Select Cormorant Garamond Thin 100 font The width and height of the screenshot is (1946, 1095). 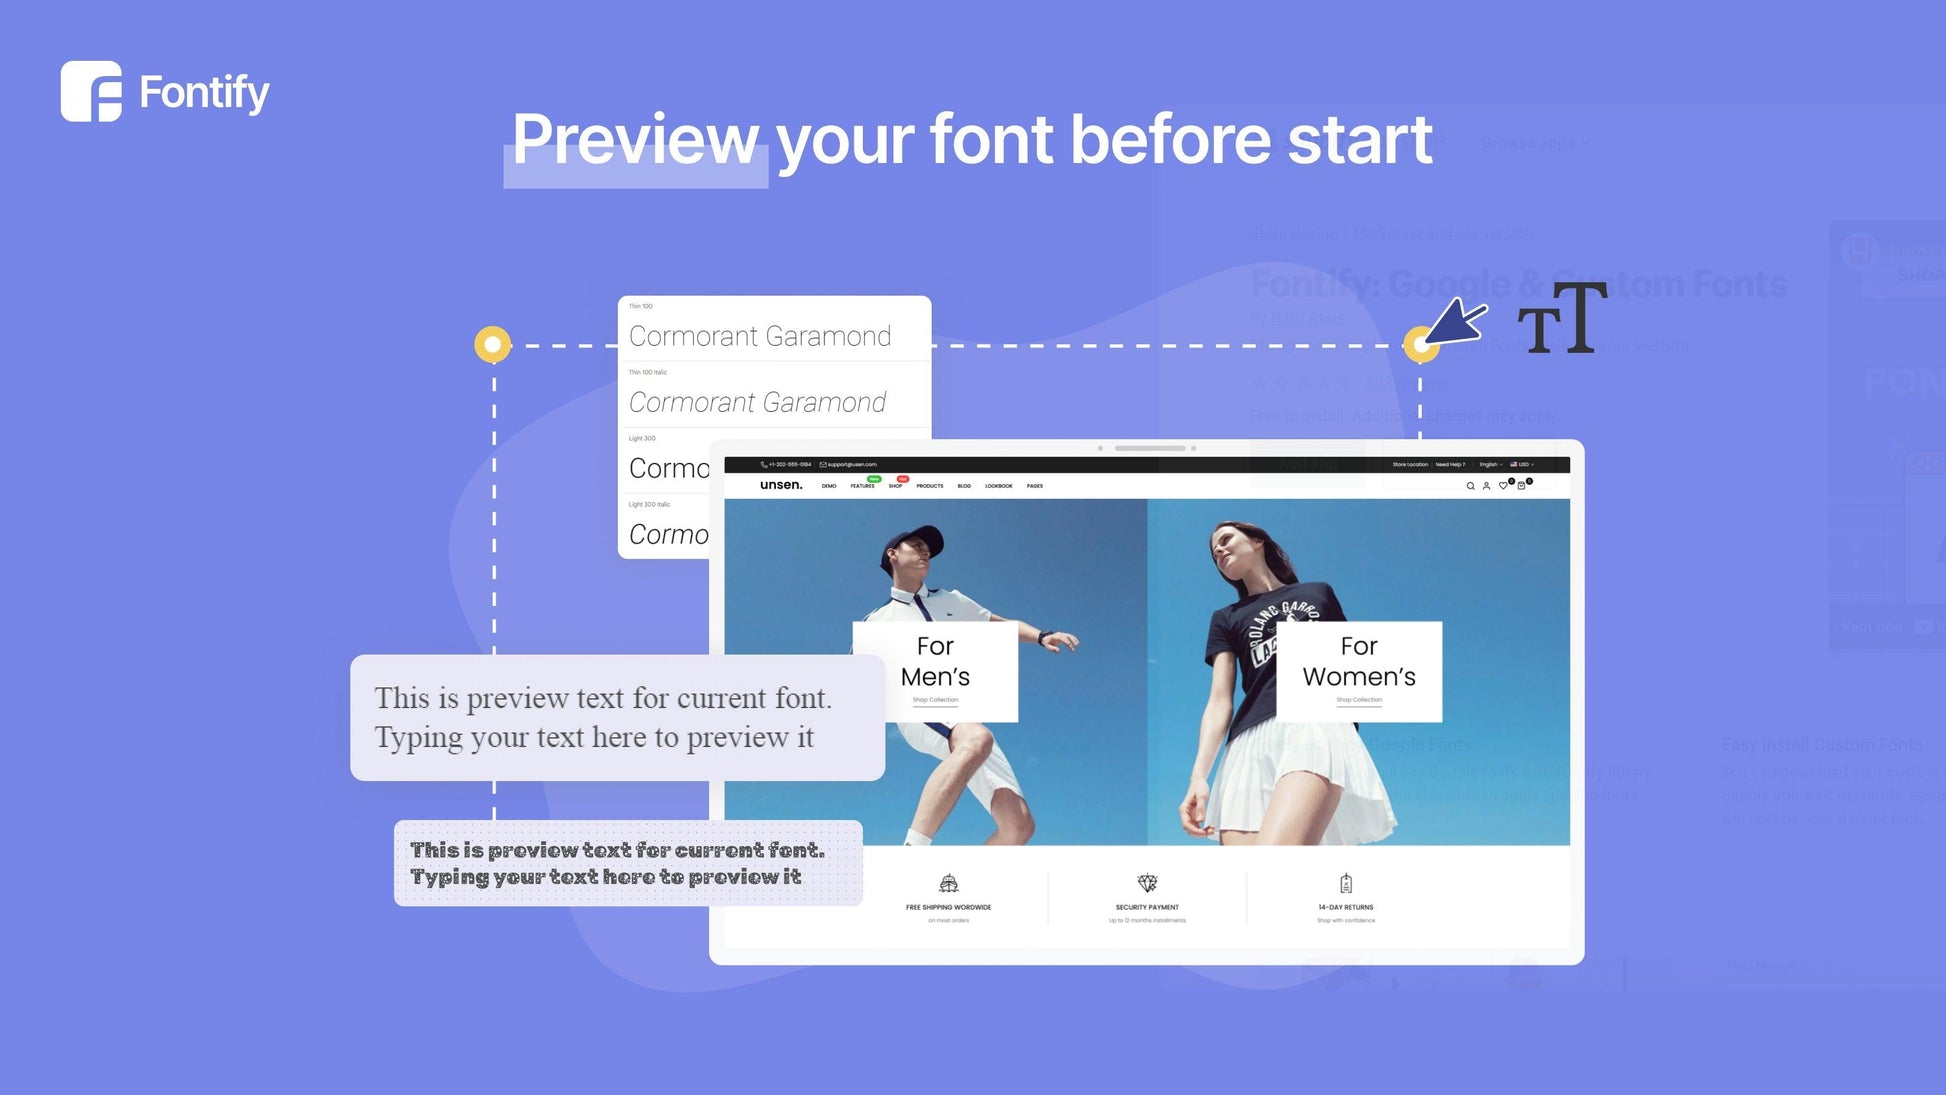760,338
